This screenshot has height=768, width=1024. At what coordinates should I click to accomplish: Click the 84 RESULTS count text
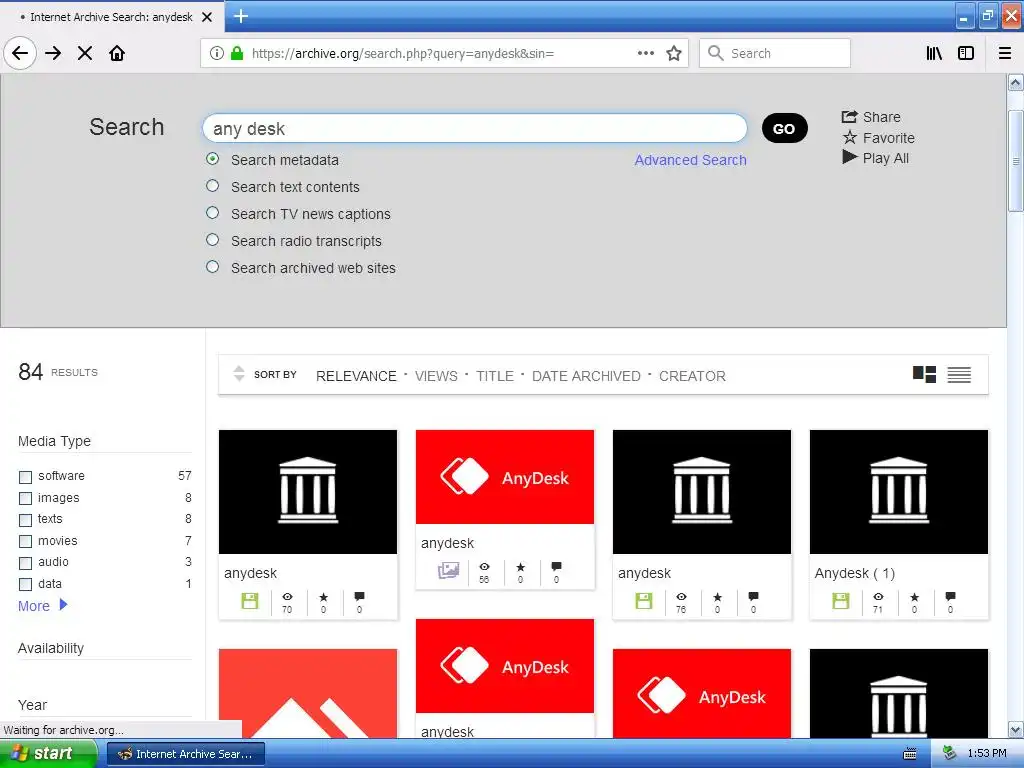tap(58, 372)
